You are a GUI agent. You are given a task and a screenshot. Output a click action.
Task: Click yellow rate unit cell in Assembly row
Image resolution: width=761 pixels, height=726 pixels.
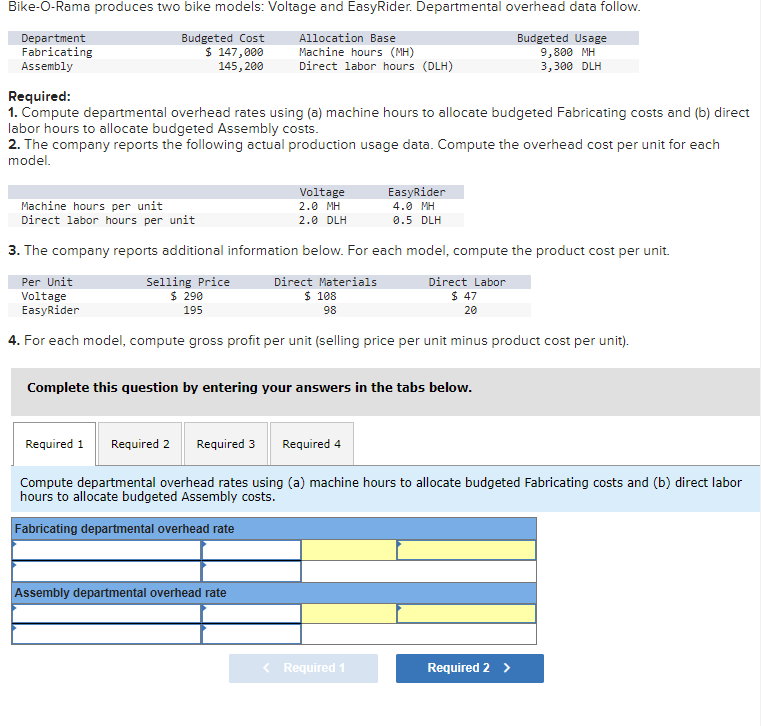coord(466,613)
